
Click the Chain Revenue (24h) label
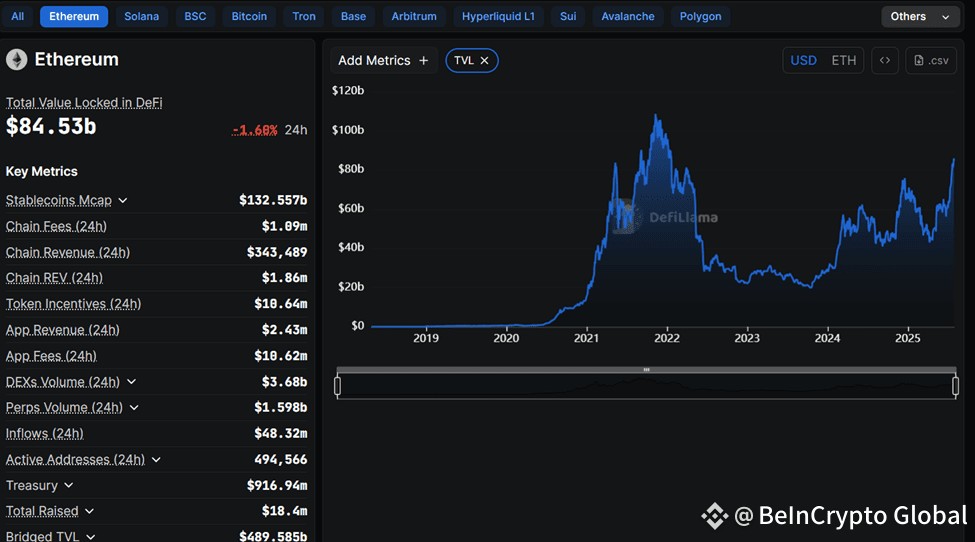(x=68, y=252)
